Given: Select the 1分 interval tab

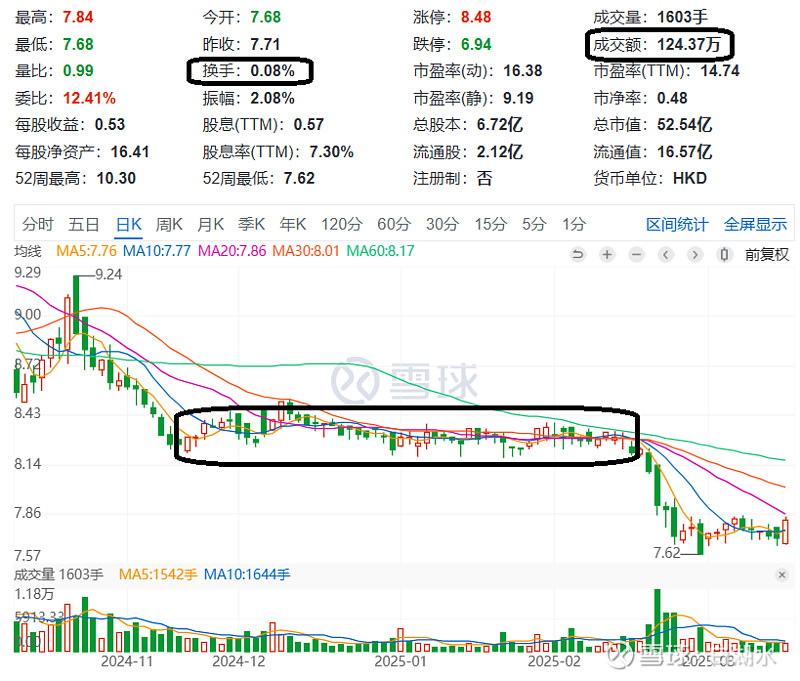Looking at the screenshot, I should pyautogui.click(x=574, y=224).
